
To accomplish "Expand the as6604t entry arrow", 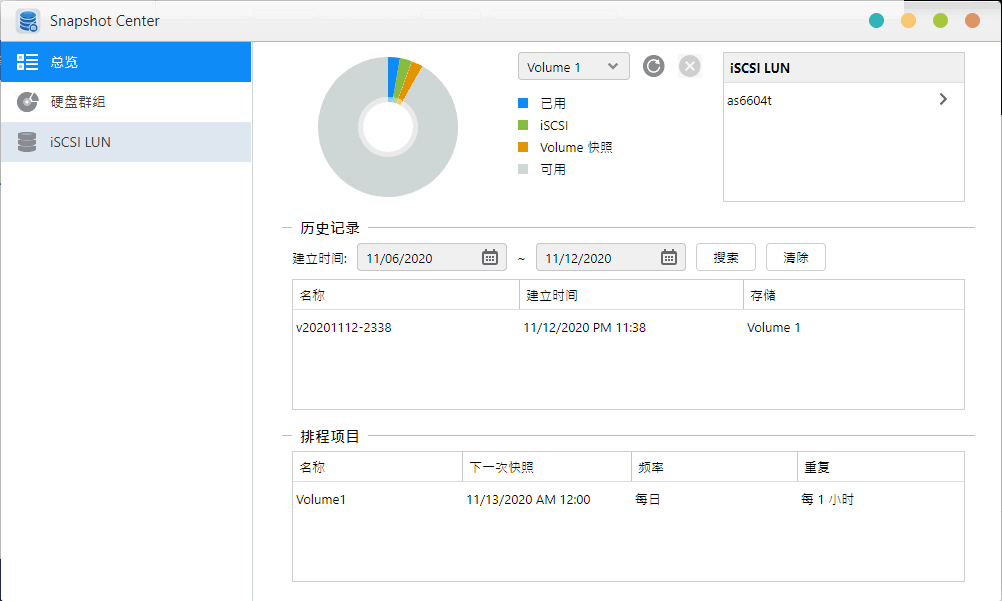I will tap(942, 99).
